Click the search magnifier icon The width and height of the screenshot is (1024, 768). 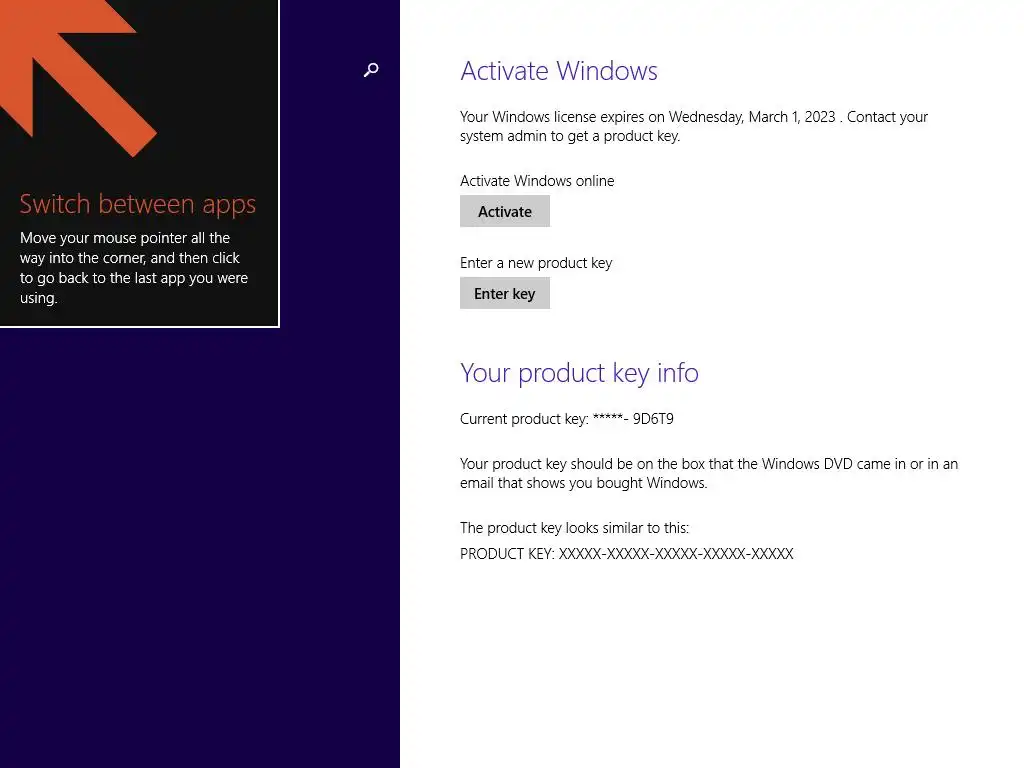click(x=371, y=70)
